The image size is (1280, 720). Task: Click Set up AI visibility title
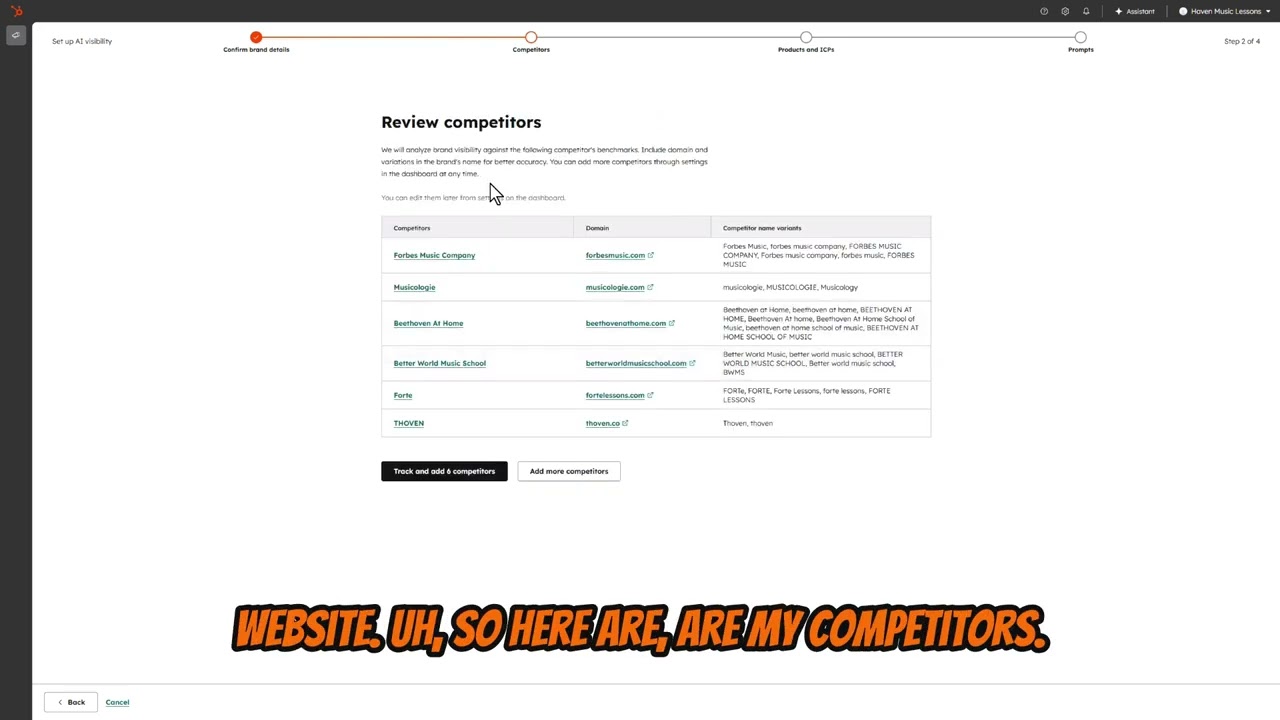(82, 41)
